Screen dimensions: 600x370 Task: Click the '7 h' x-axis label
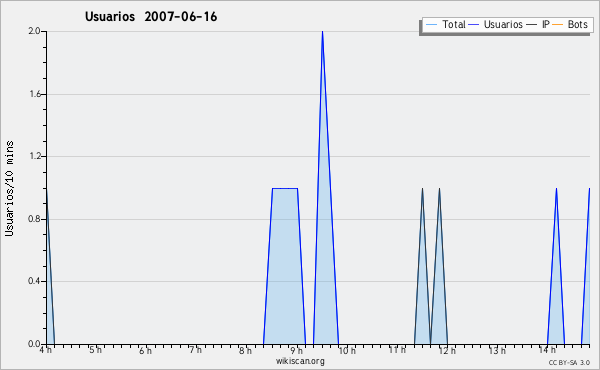tap(195, 350)
